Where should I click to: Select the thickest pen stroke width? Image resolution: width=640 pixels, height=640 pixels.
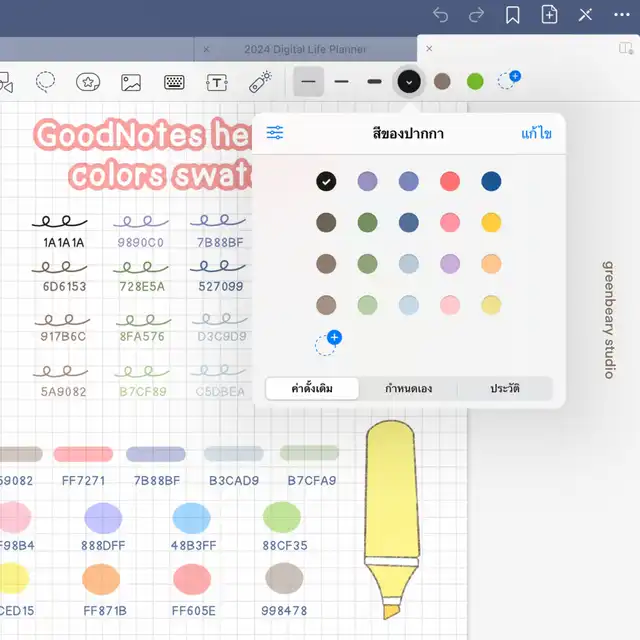click(x=374, y=81)
